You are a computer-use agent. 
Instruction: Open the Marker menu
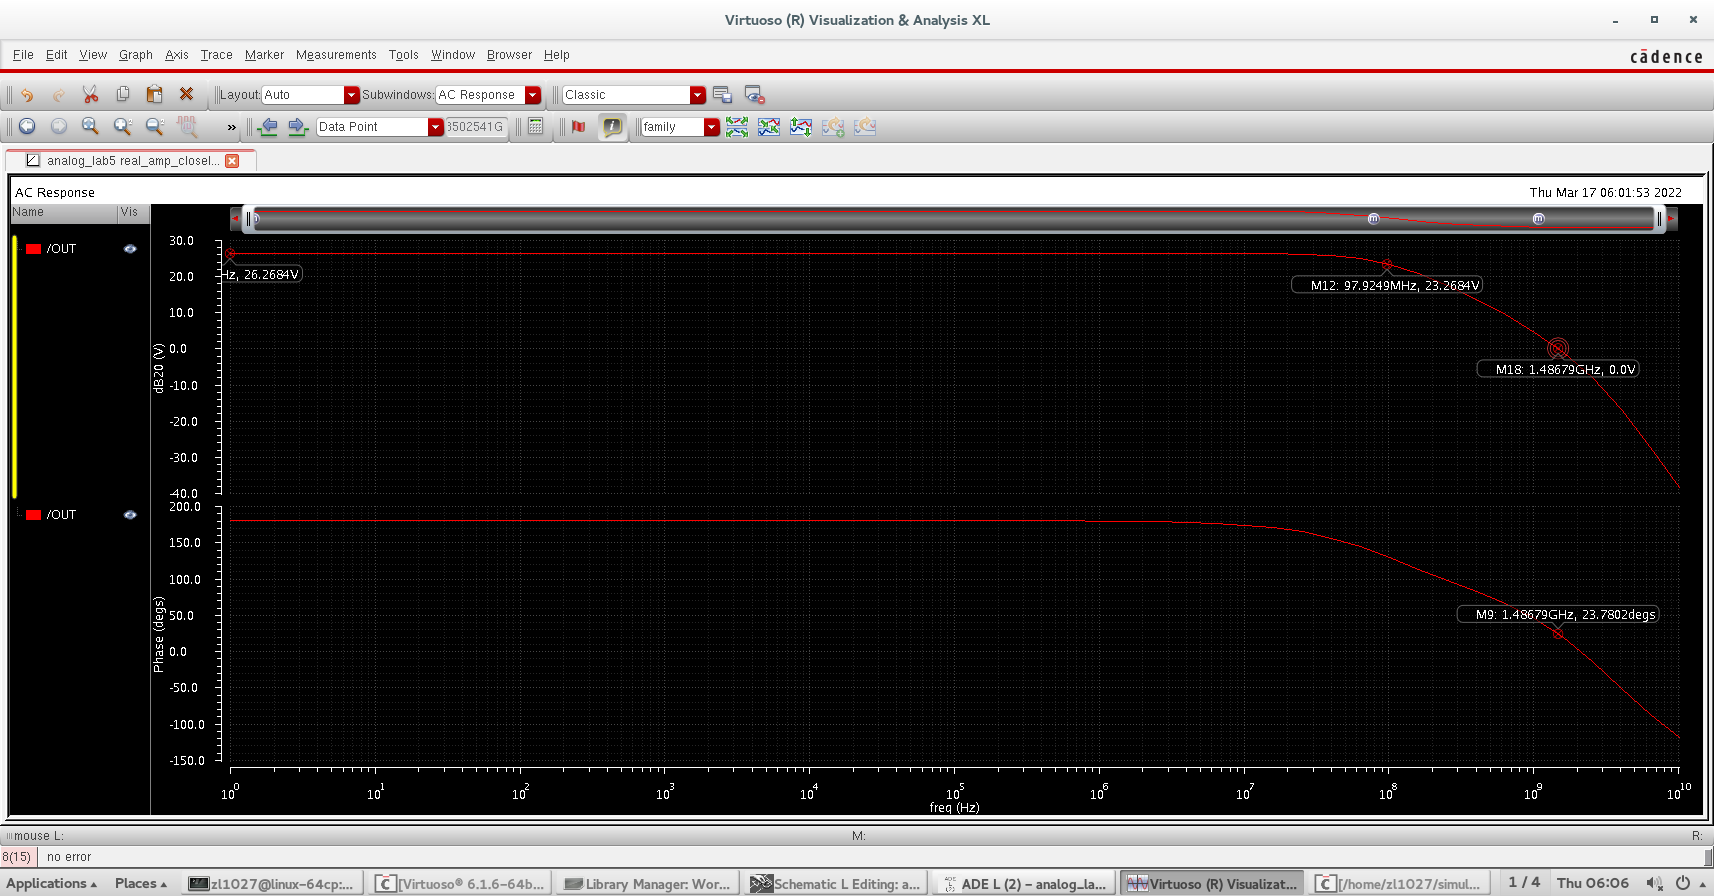(x=264, y=55)
